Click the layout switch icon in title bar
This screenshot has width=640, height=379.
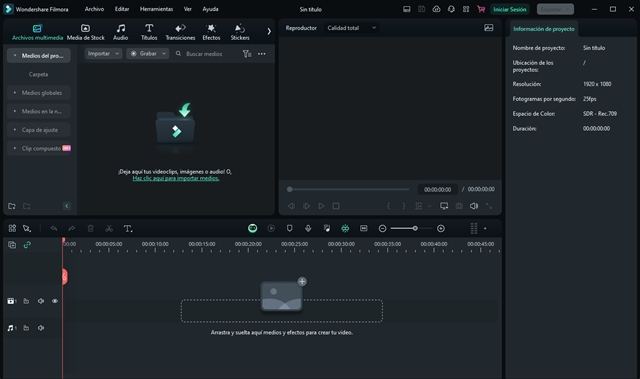407,9
